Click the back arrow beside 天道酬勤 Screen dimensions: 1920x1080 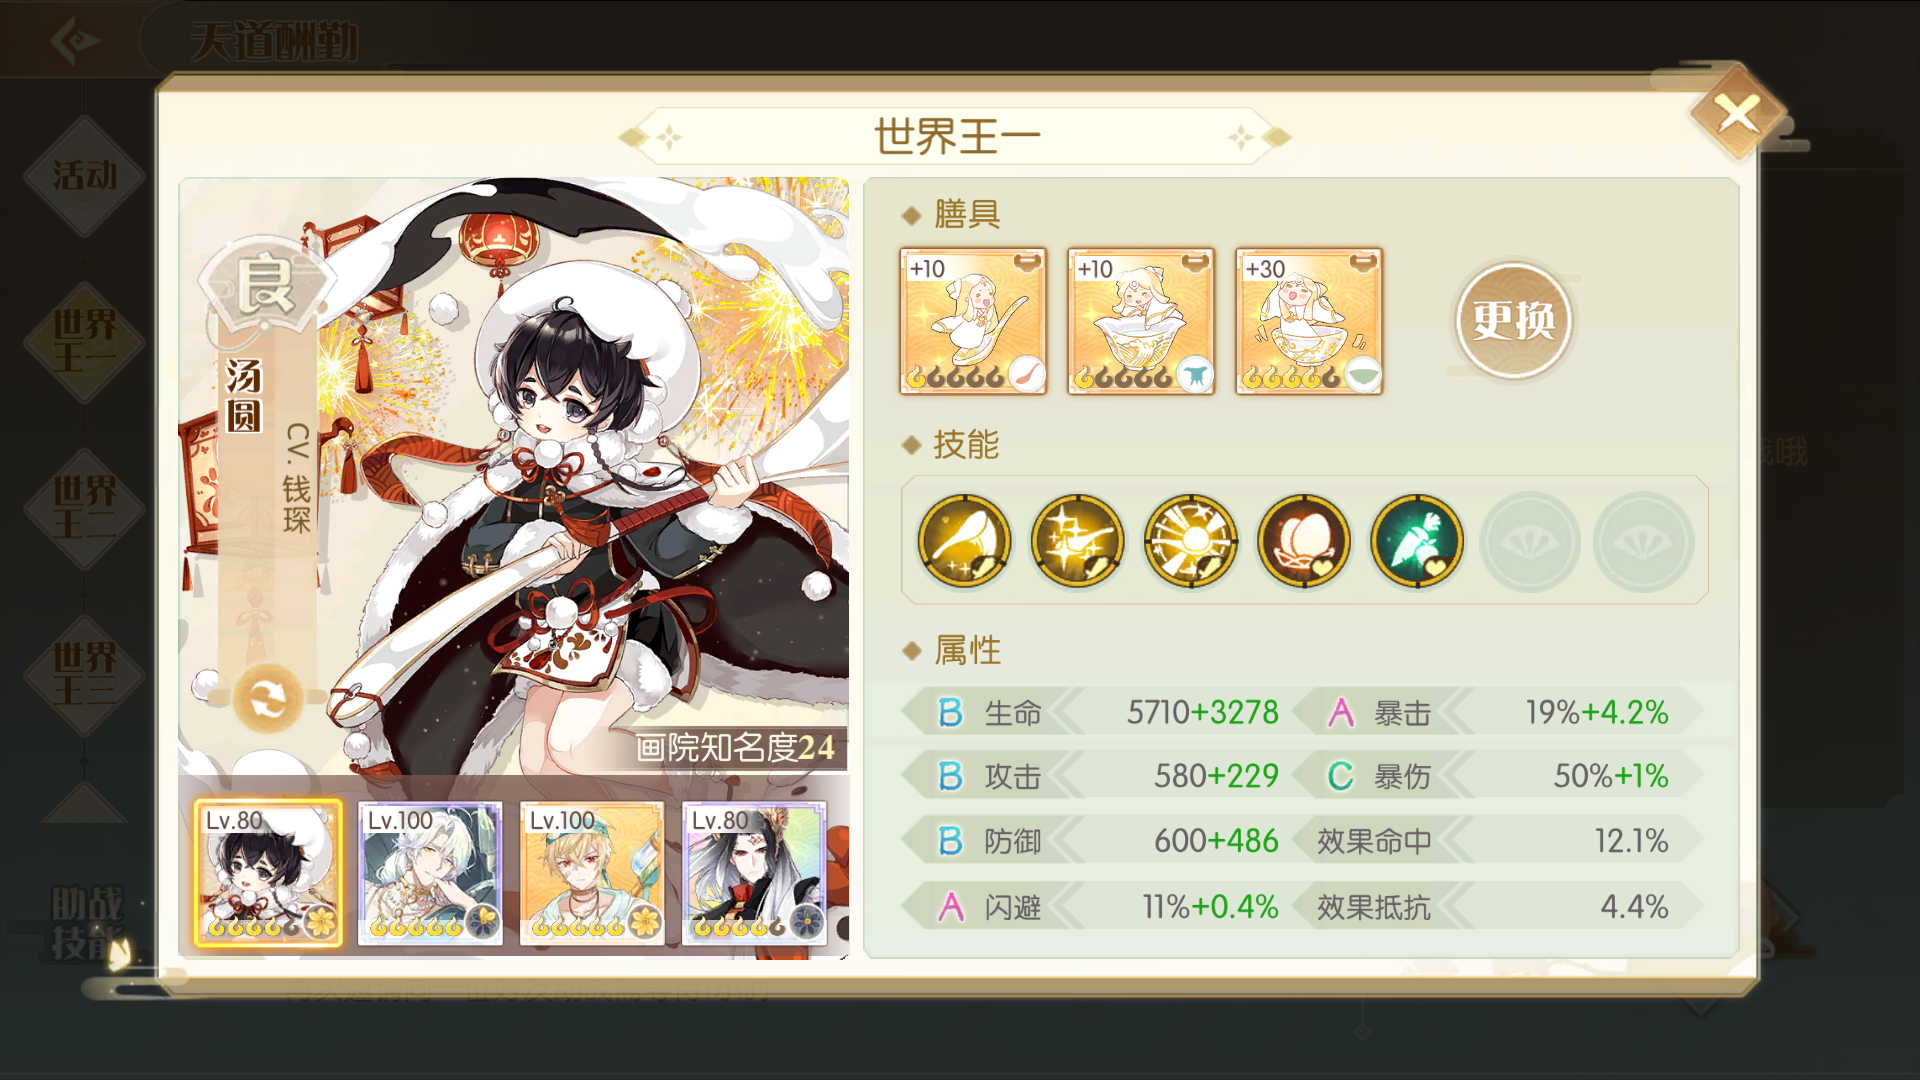pos(74,40)
